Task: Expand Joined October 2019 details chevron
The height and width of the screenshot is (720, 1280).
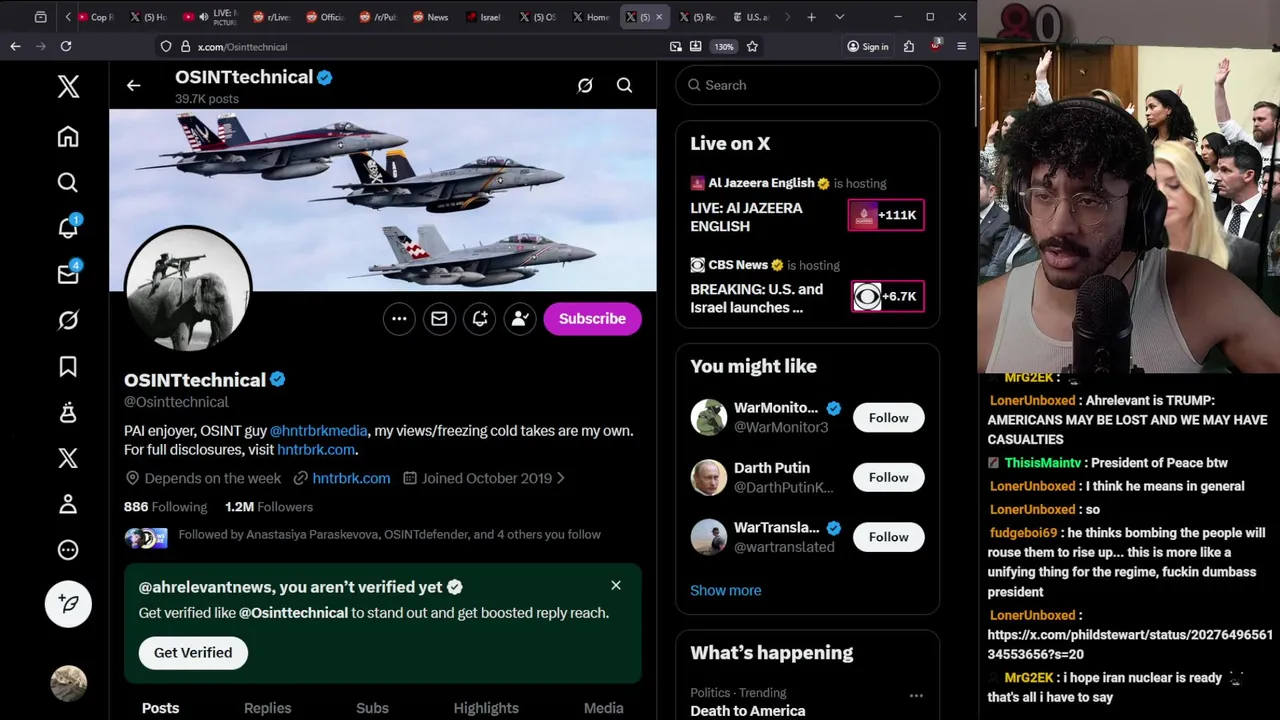Action: (x=561, y=478)
